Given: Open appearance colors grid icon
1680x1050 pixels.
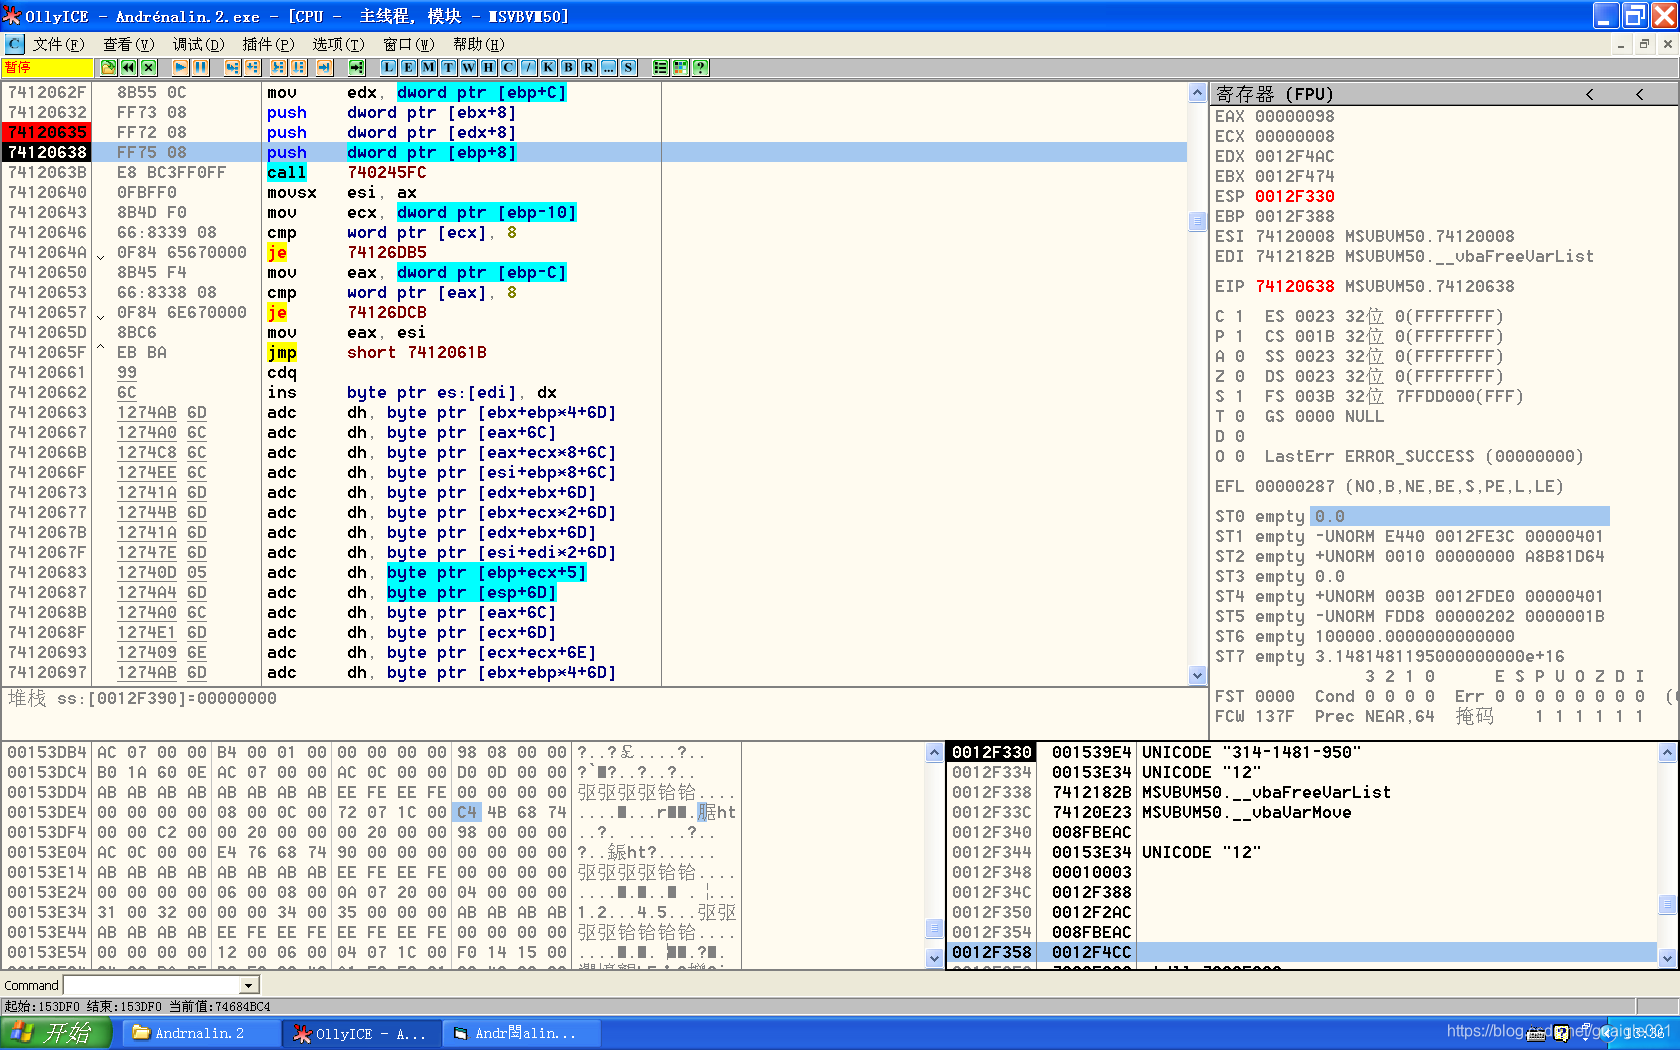Looking at the screenshot, I should tap(680, 67).
